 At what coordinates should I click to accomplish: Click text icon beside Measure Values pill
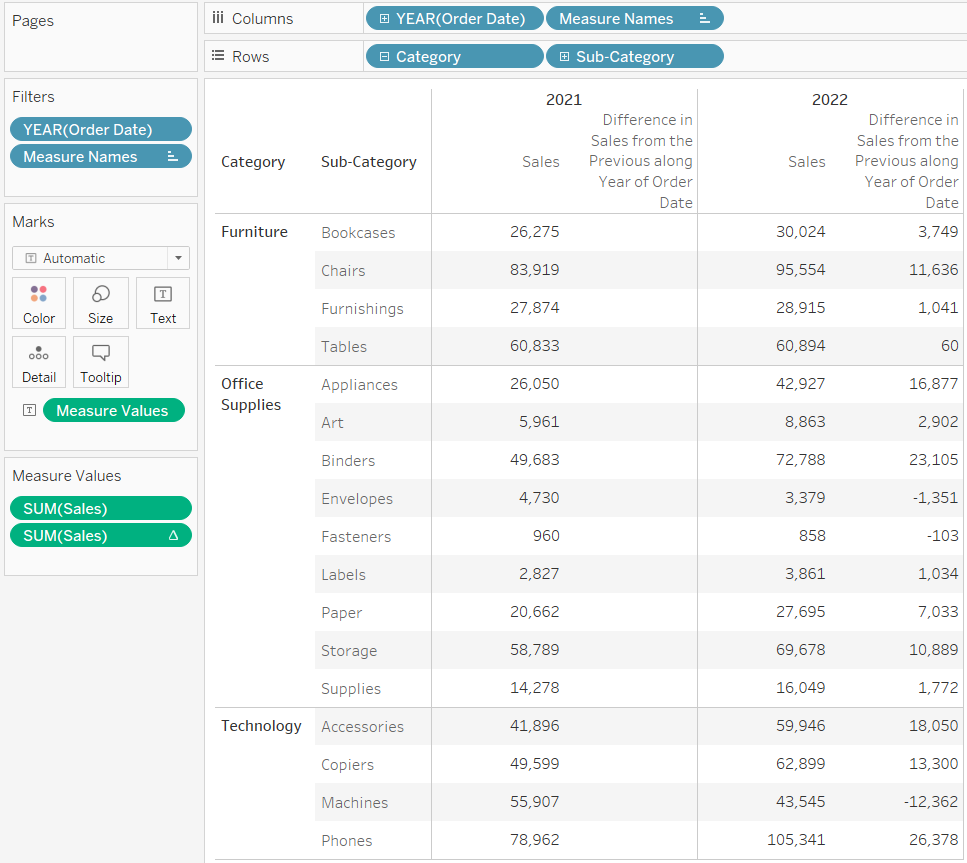point(30,410)
